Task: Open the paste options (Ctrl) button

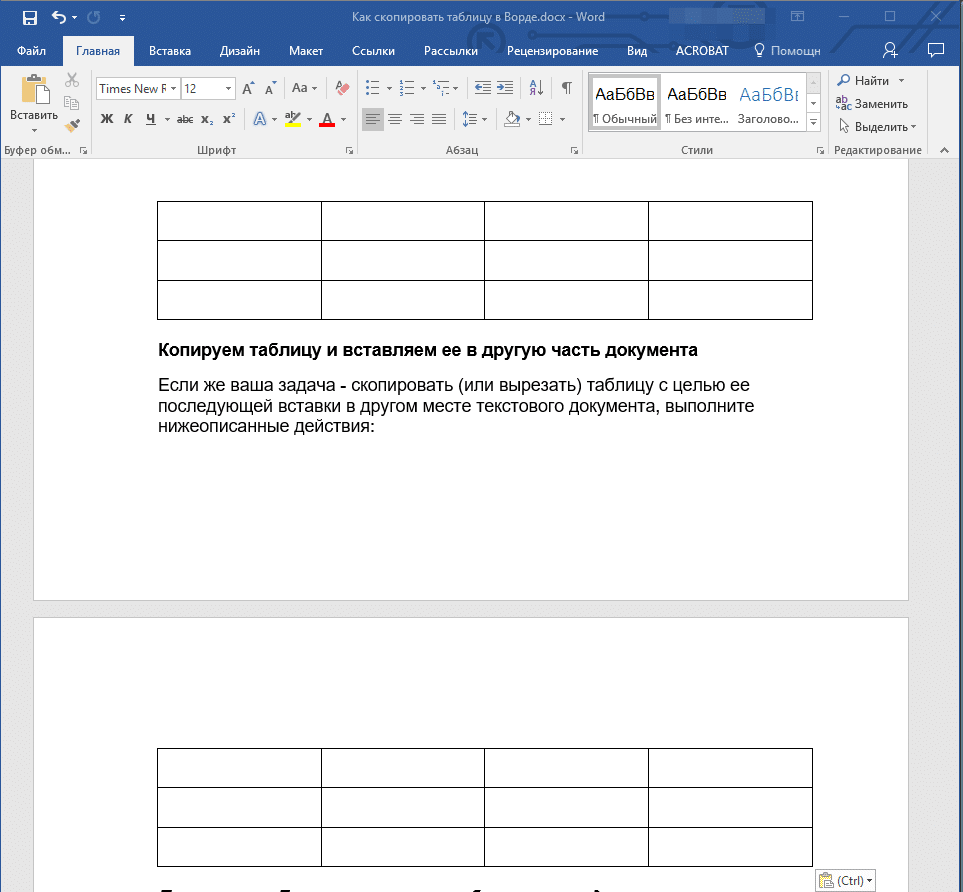Action: point(845,879)
